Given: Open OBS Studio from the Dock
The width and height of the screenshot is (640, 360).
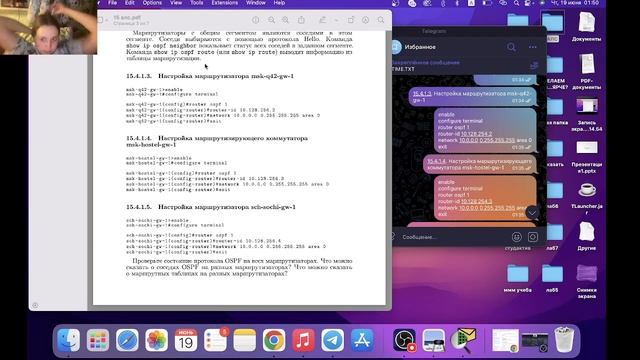Looking at the screenshot, I should pos(404,340).
